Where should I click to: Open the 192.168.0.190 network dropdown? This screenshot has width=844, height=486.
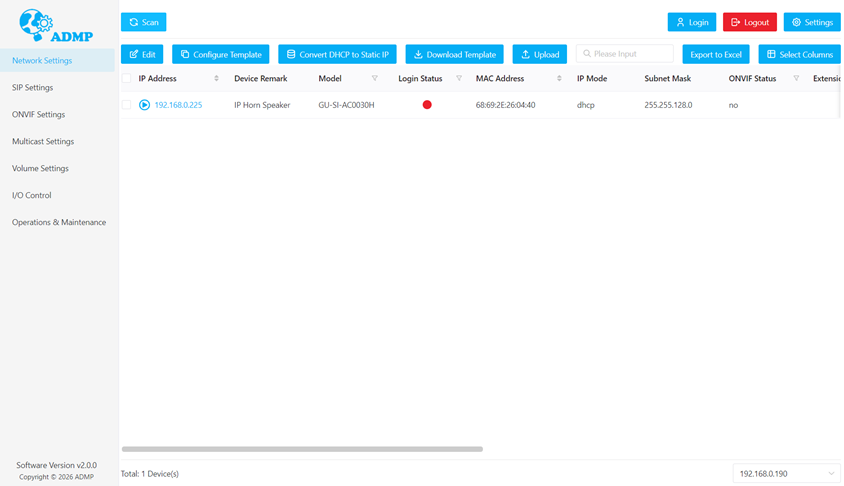click(x=786, y=474)
